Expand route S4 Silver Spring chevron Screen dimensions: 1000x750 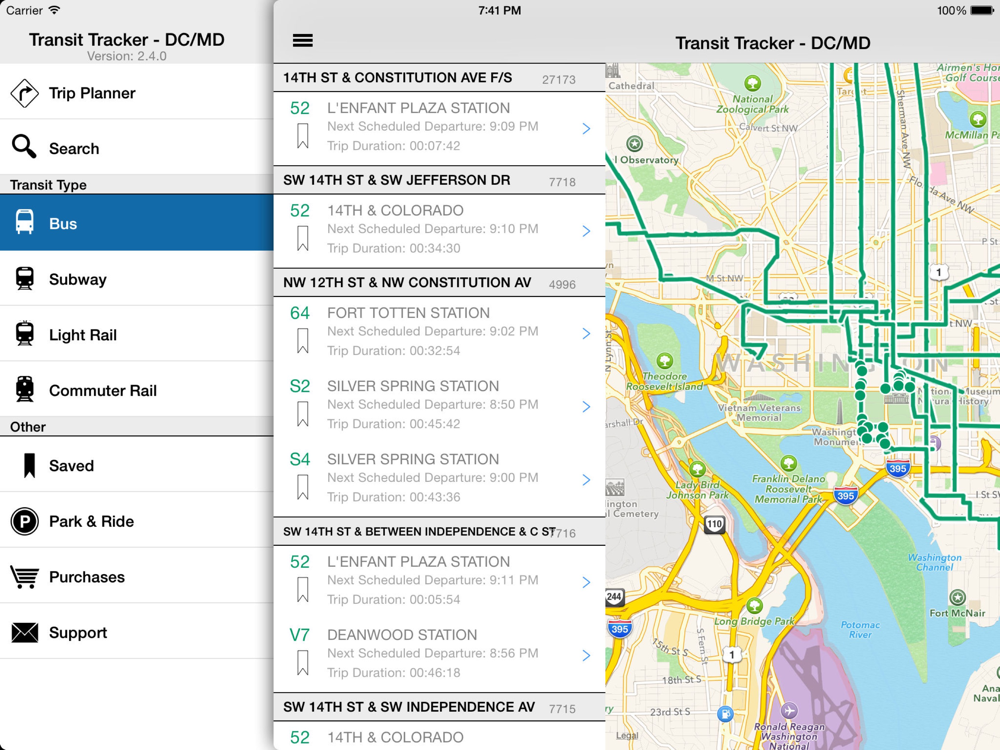click(586, 480)
